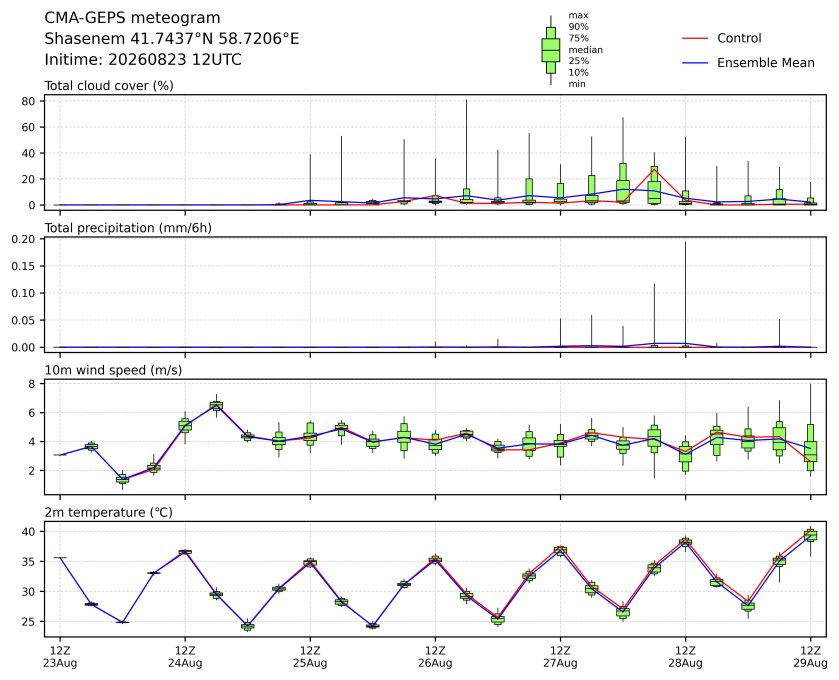The height and width of the screenshot is (680, 839).
Task: Click the '8' tick on wind speed axis
Action: coord(32,384)
